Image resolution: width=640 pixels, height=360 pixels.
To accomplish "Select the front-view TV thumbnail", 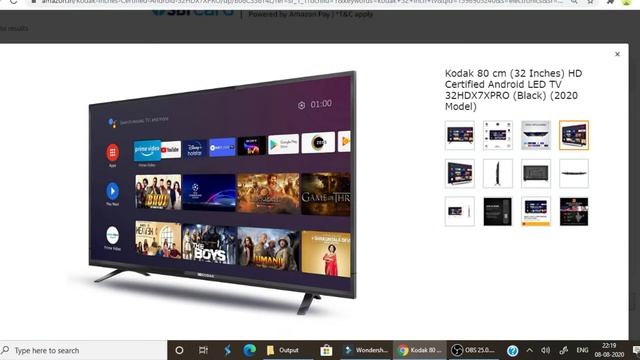I will point(460,135).
